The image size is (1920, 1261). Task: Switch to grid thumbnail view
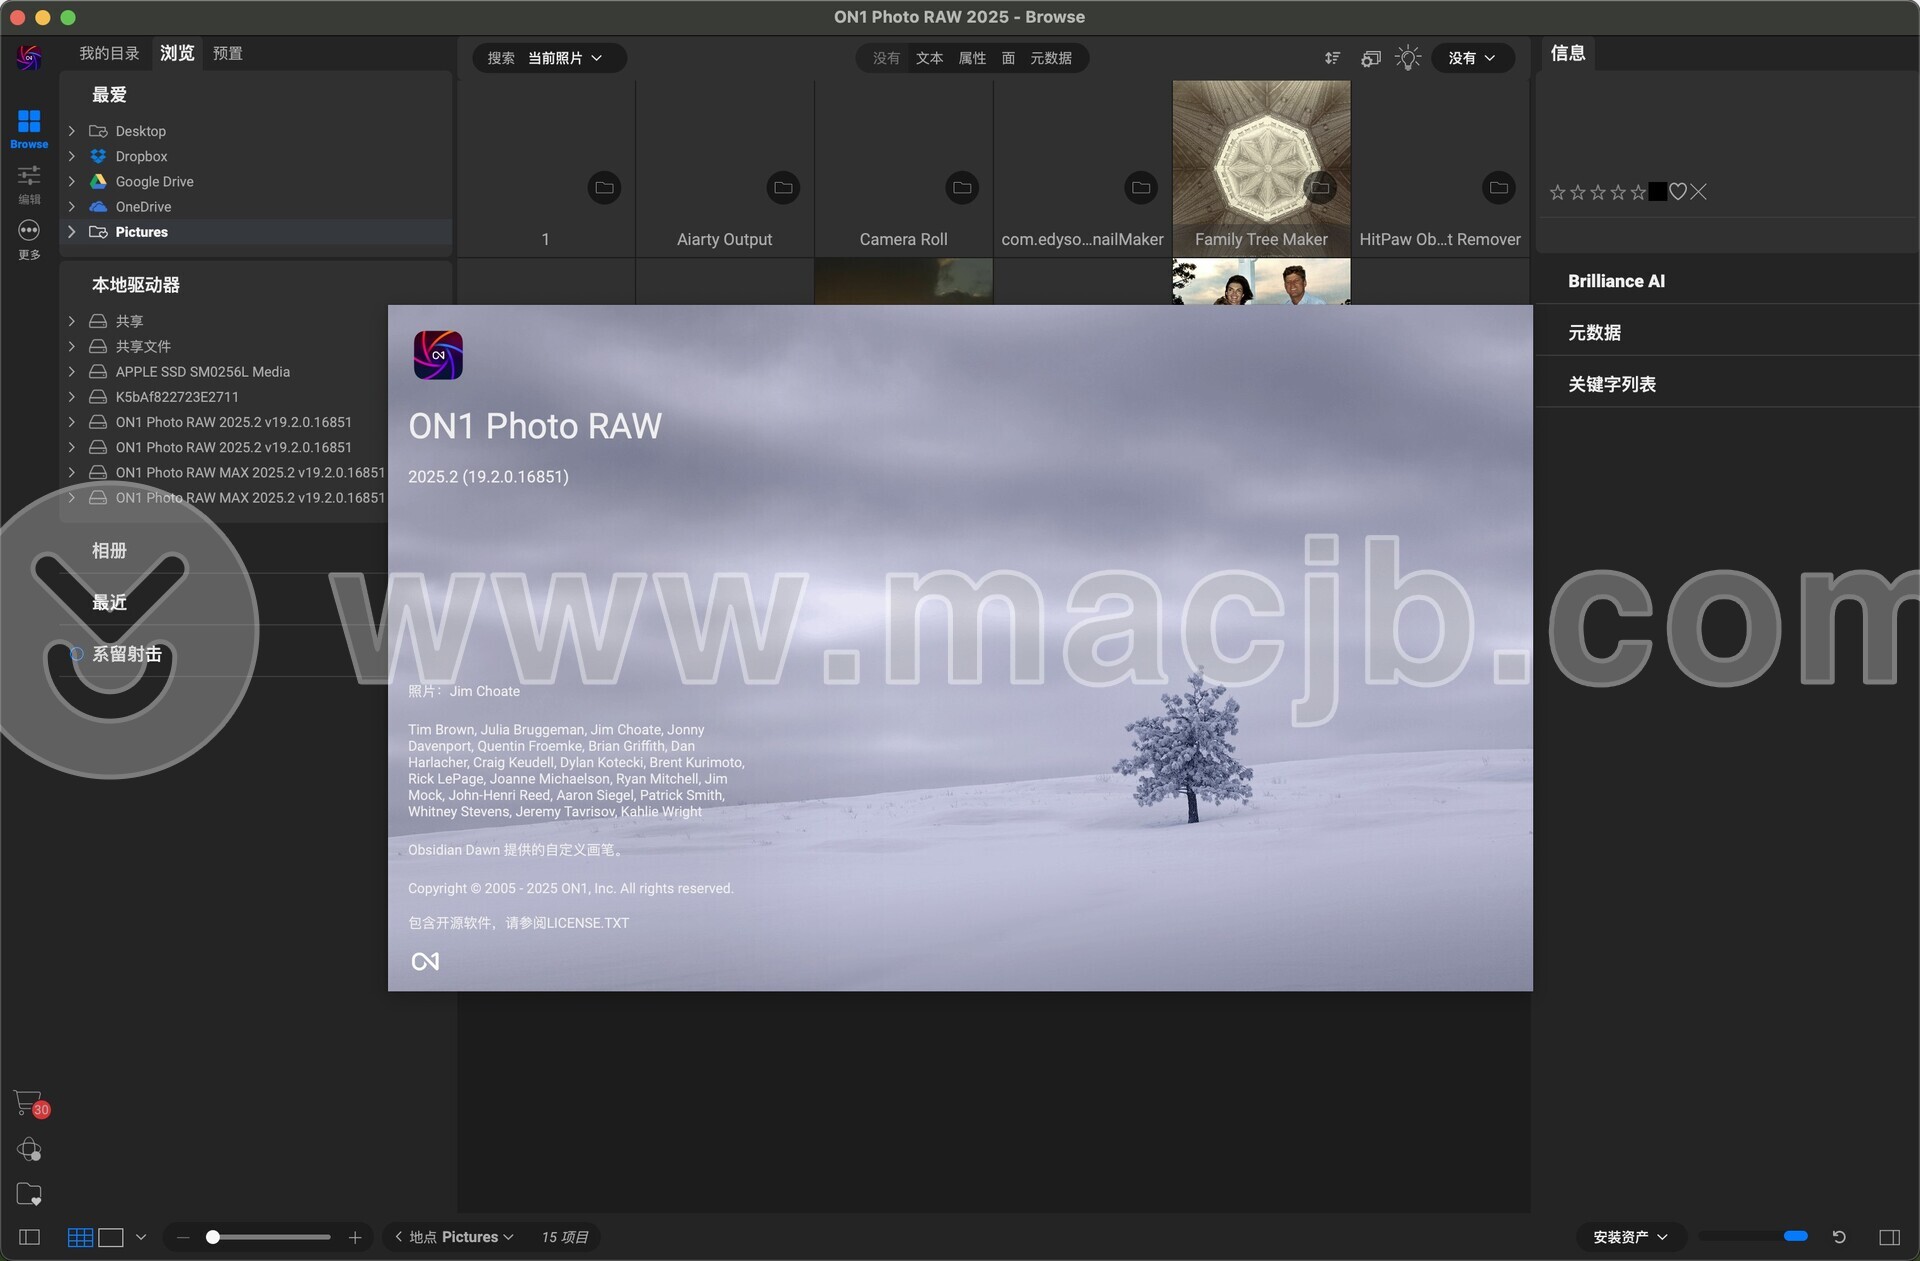tap(80, 1237)
